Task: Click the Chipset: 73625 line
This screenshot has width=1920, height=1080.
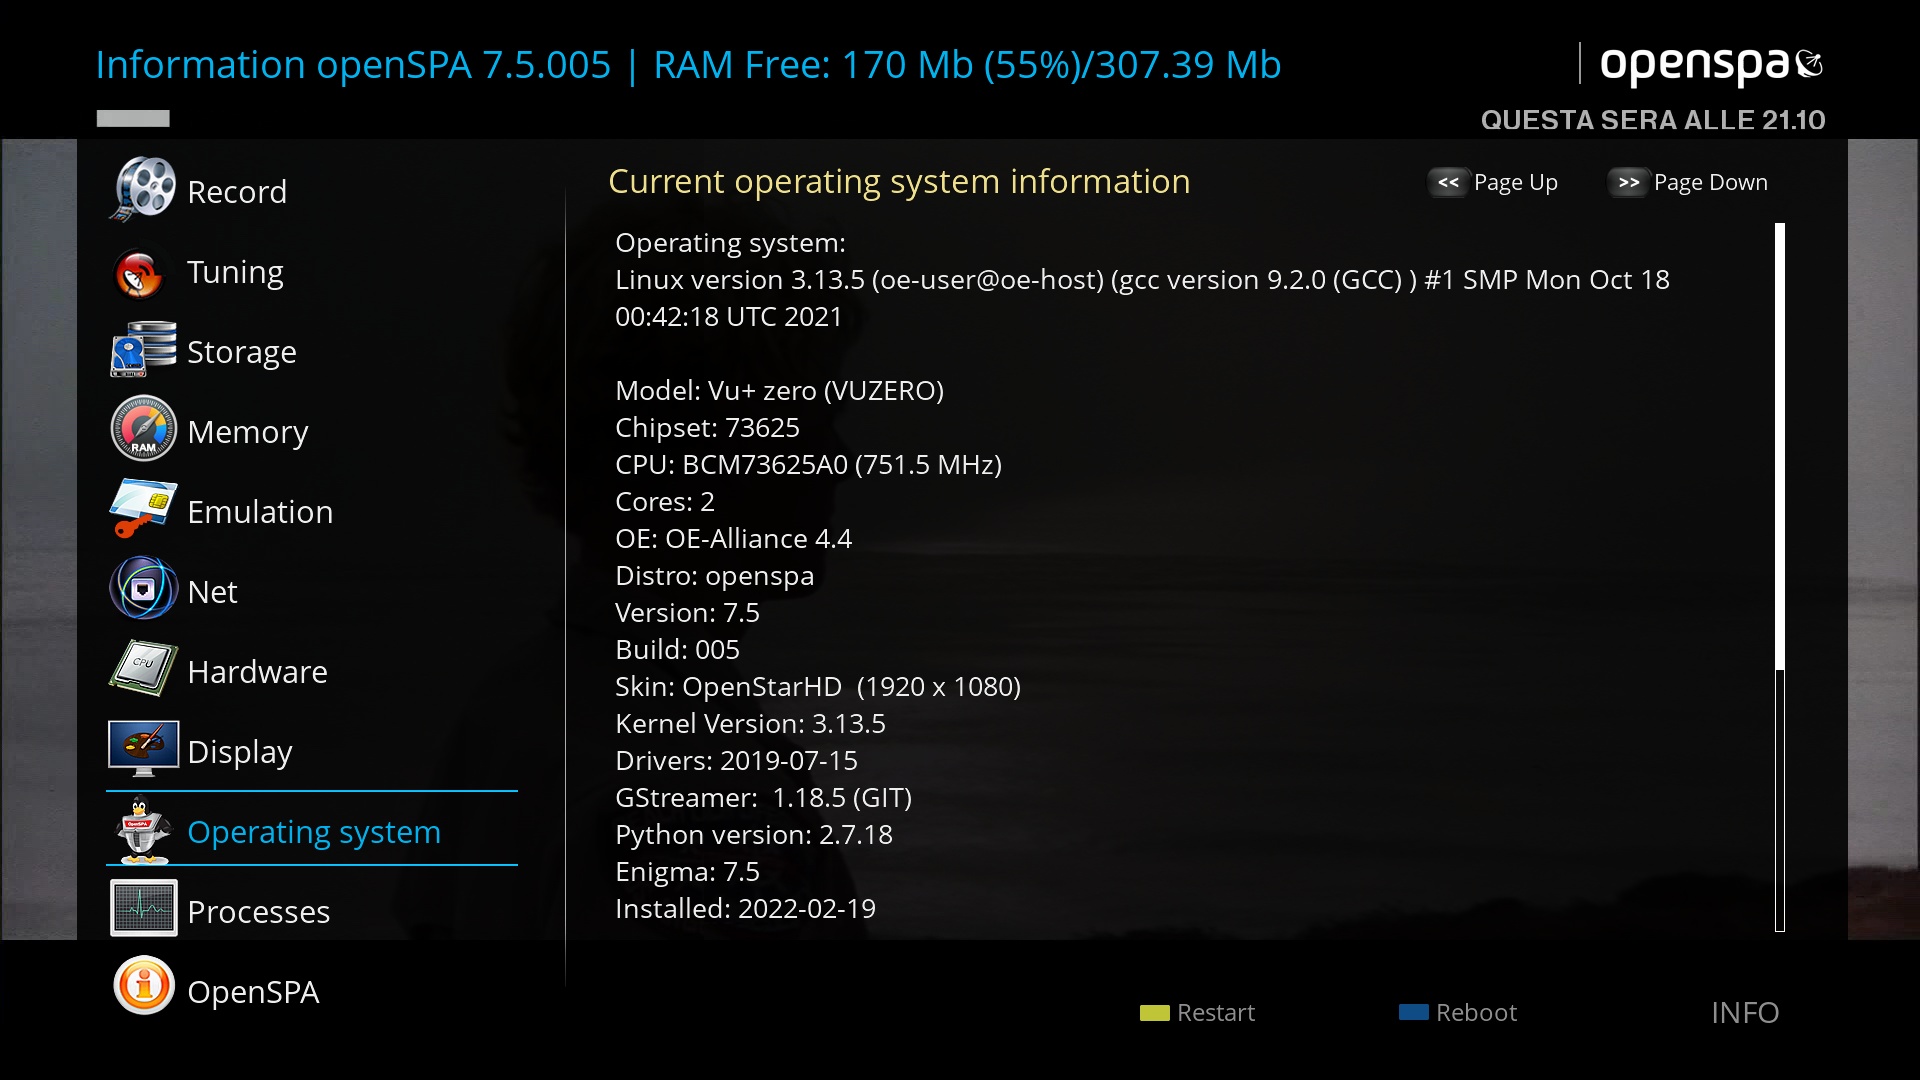Action: point(707,427)
